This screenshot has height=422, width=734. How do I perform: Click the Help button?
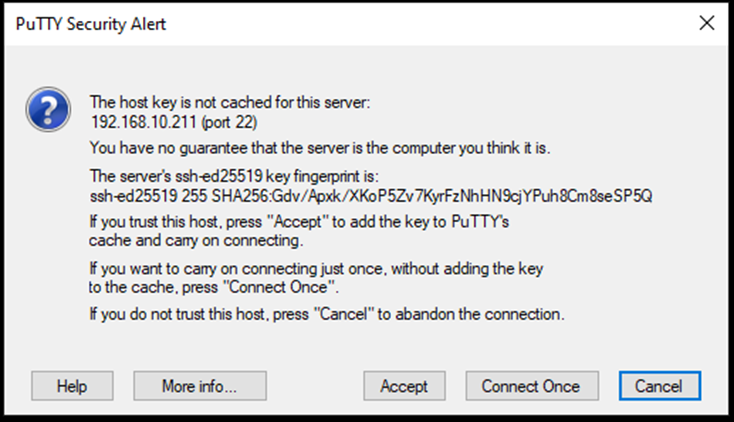[72, 386]
